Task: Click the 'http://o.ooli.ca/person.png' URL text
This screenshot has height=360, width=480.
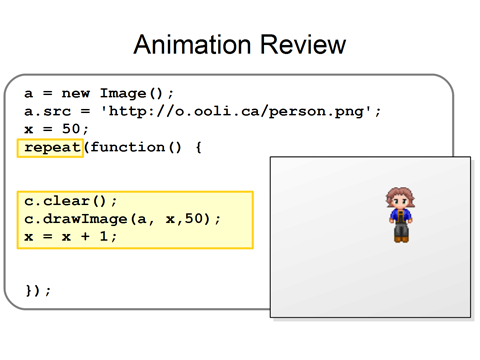Action: tap(236, 112)
